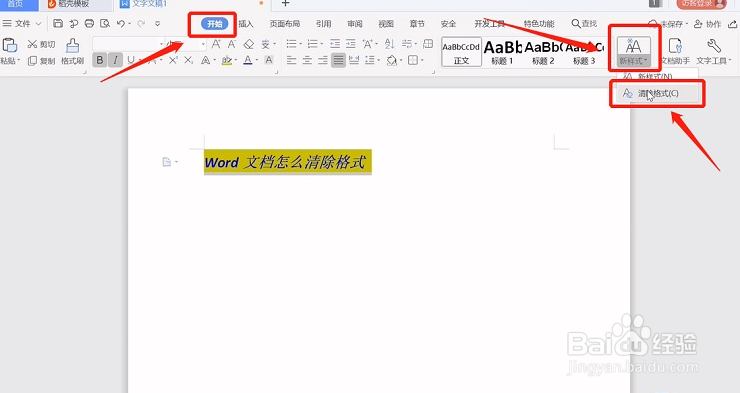Click the 未保存 cloud status button
This screenshot has width=740, height=393.
tap(668, 24)
